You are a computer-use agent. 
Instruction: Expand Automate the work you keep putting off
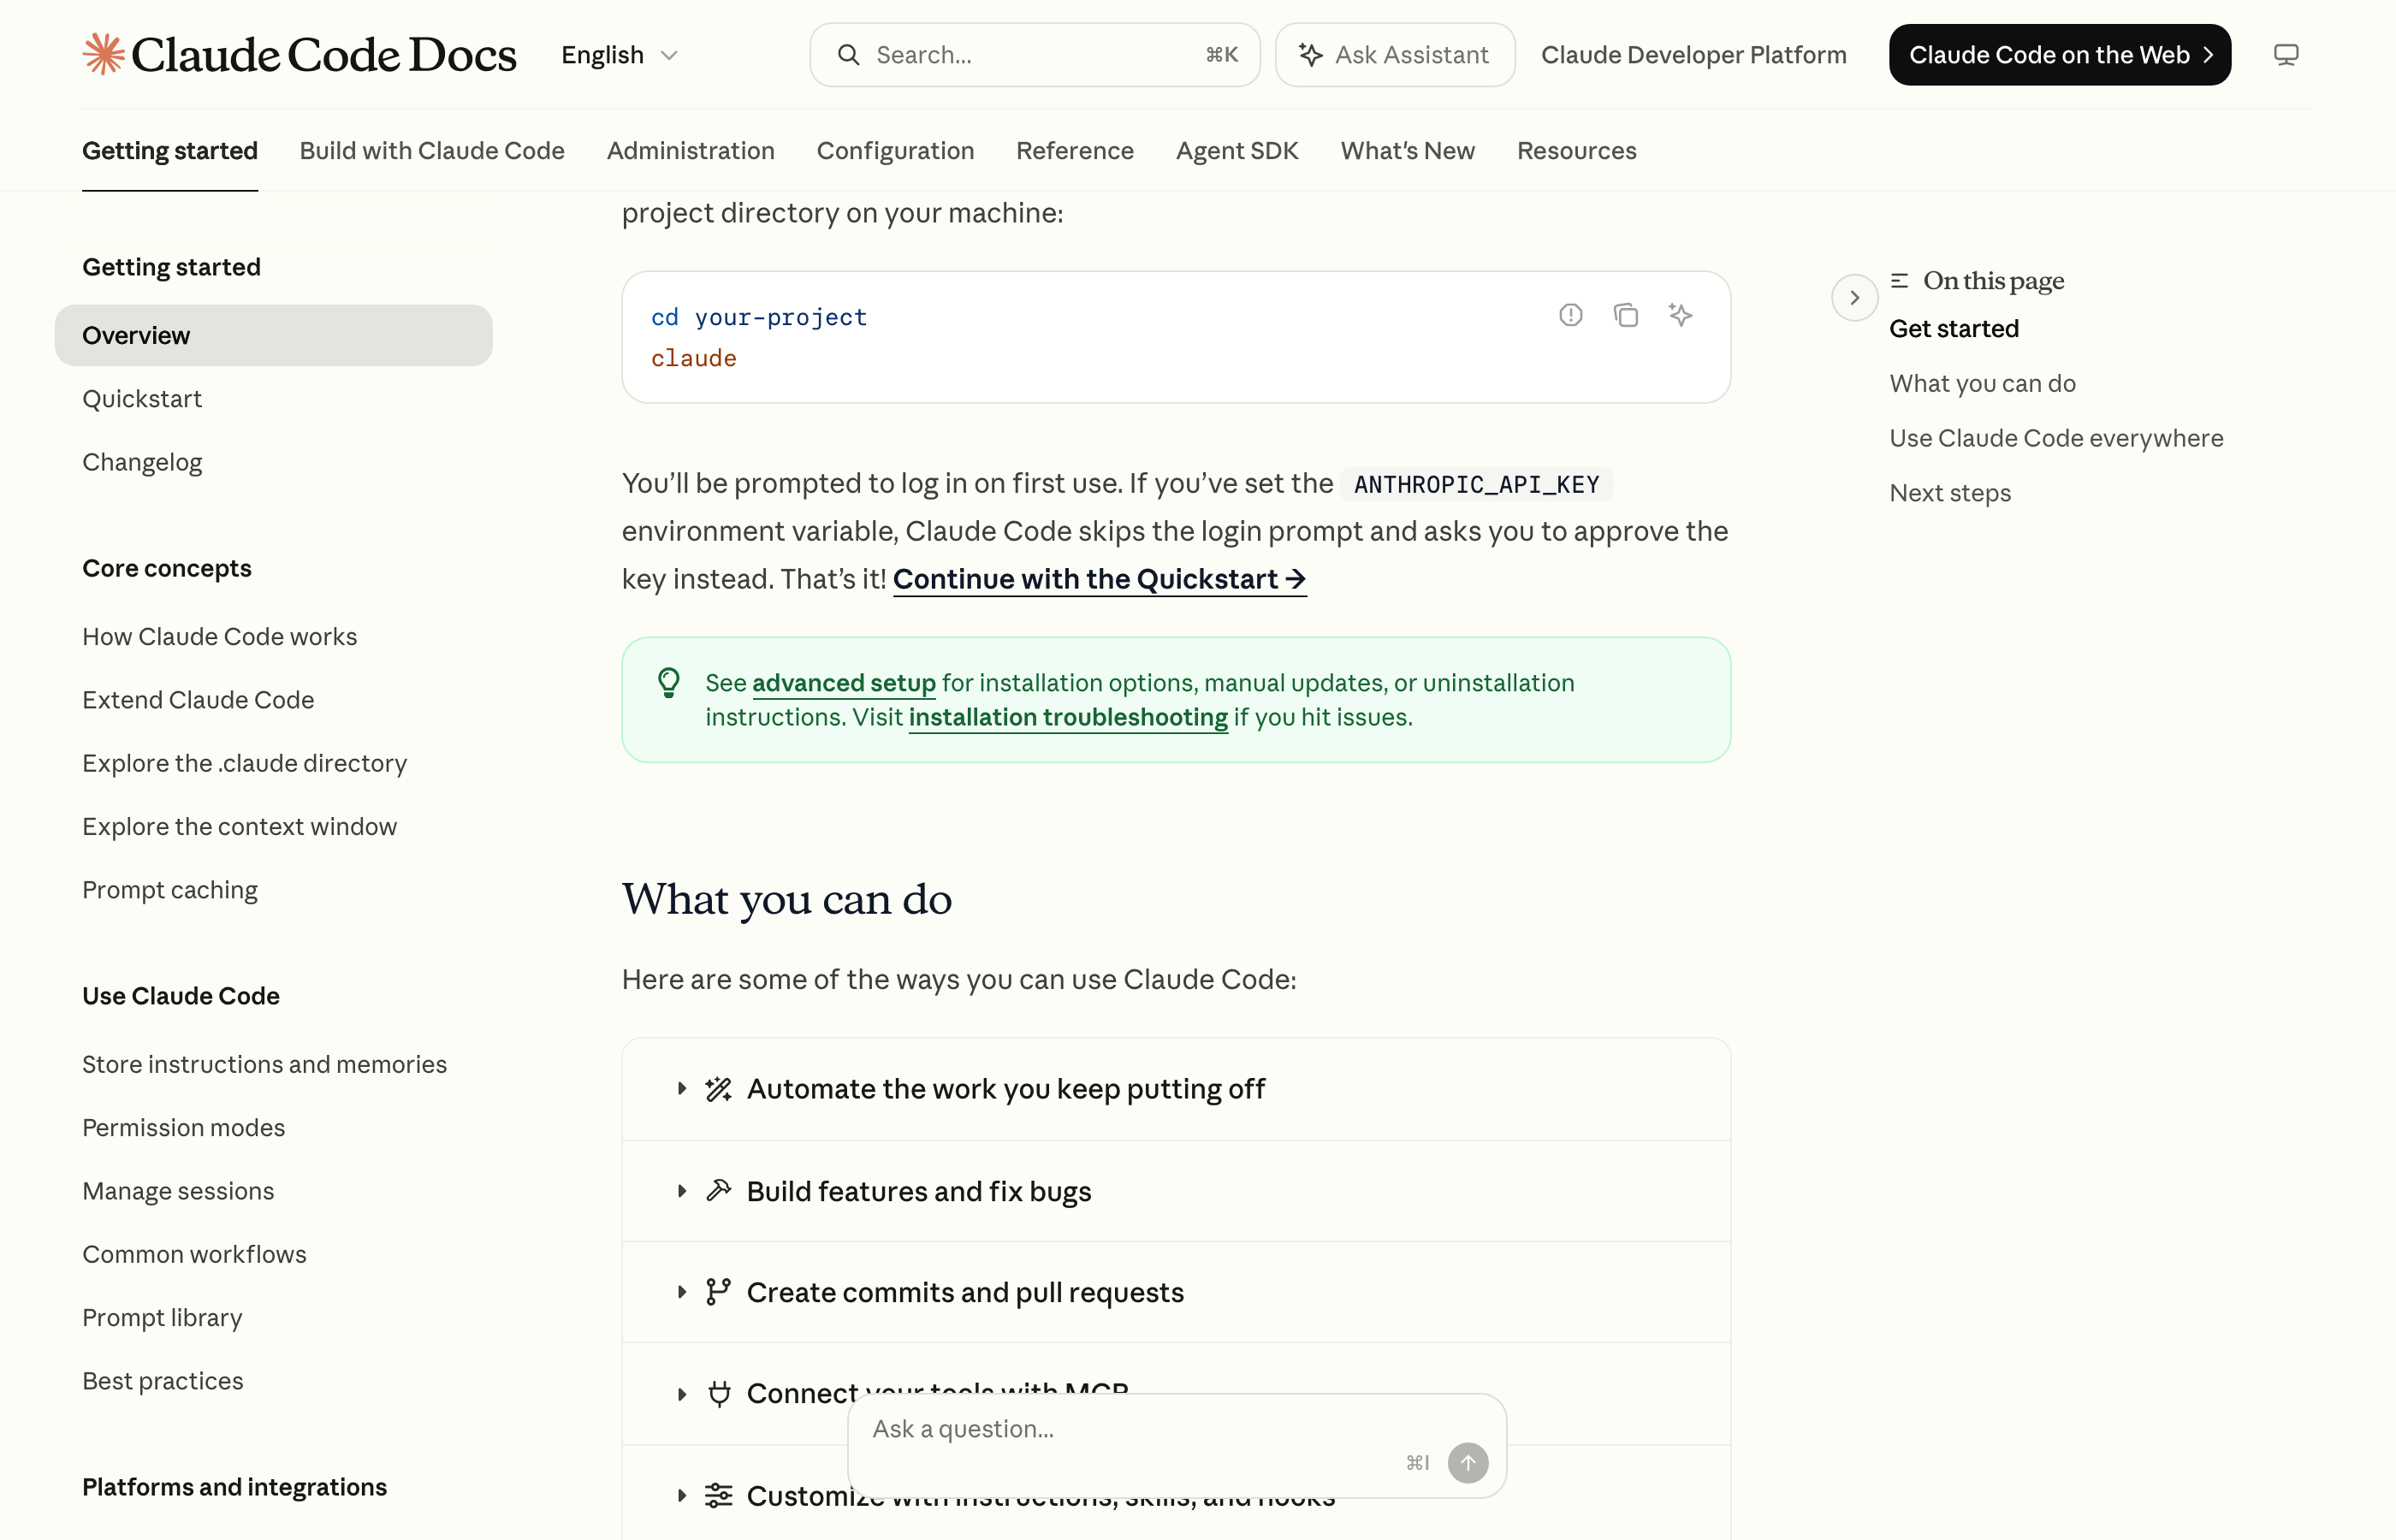1175,1089
